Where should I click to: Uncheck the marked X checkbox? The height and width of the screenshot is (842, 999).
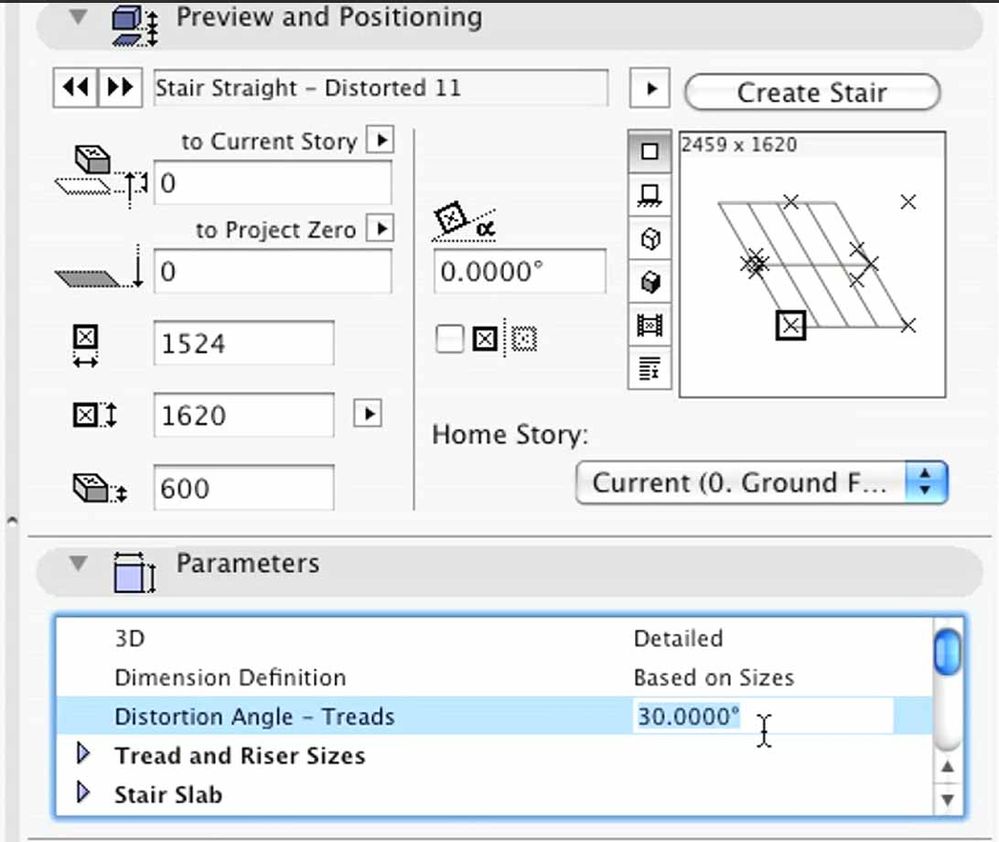(486, 339)
